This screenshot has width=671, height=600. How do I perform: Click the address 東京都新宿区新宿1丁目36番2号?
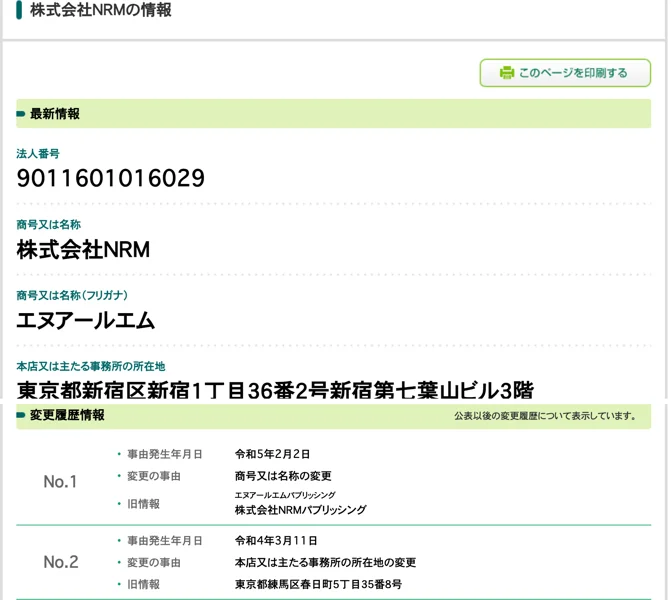pyautogui.click(x=172, y=390)
